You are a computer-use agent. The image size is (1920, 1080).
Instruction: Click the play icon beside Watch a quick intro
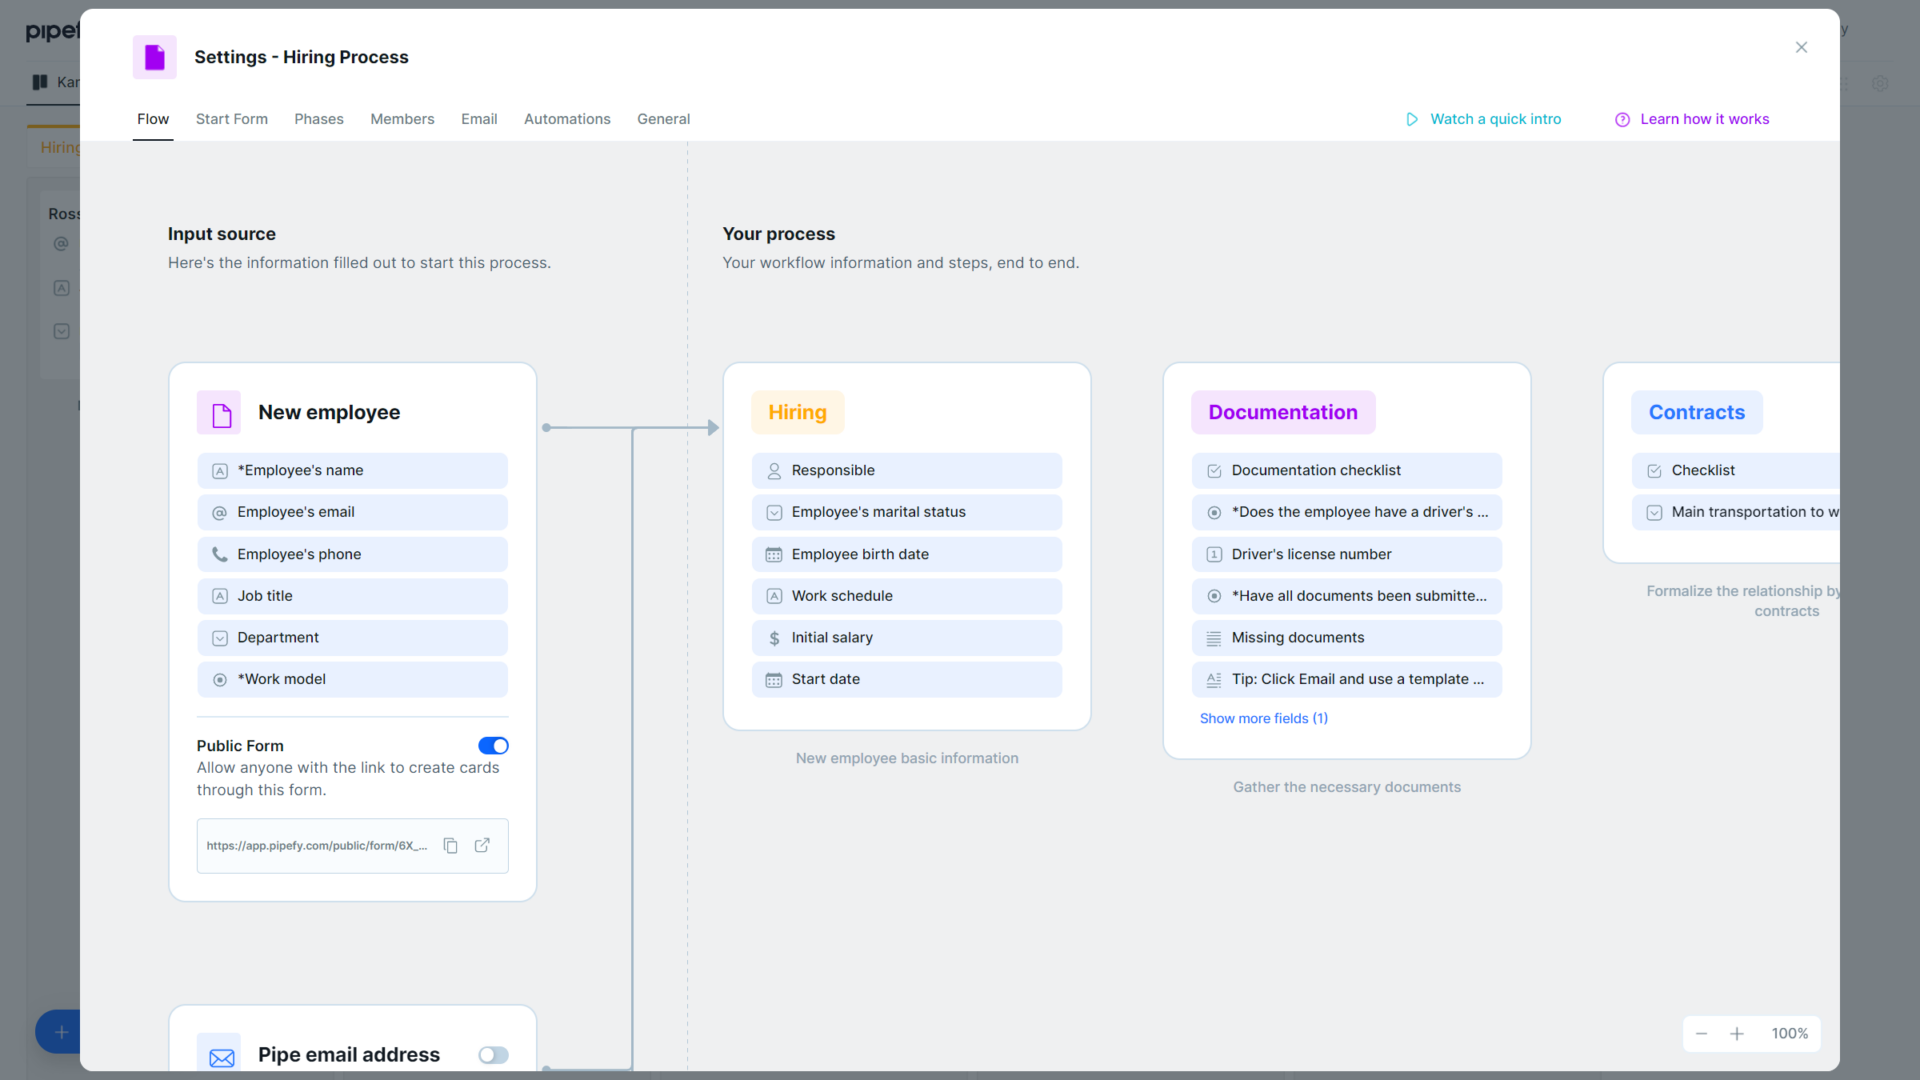[1411, 119]
